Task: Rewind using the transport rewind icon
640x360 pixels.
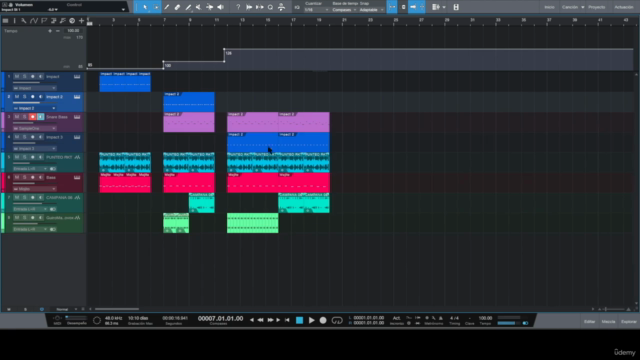Action: click(x=260, y=320)
